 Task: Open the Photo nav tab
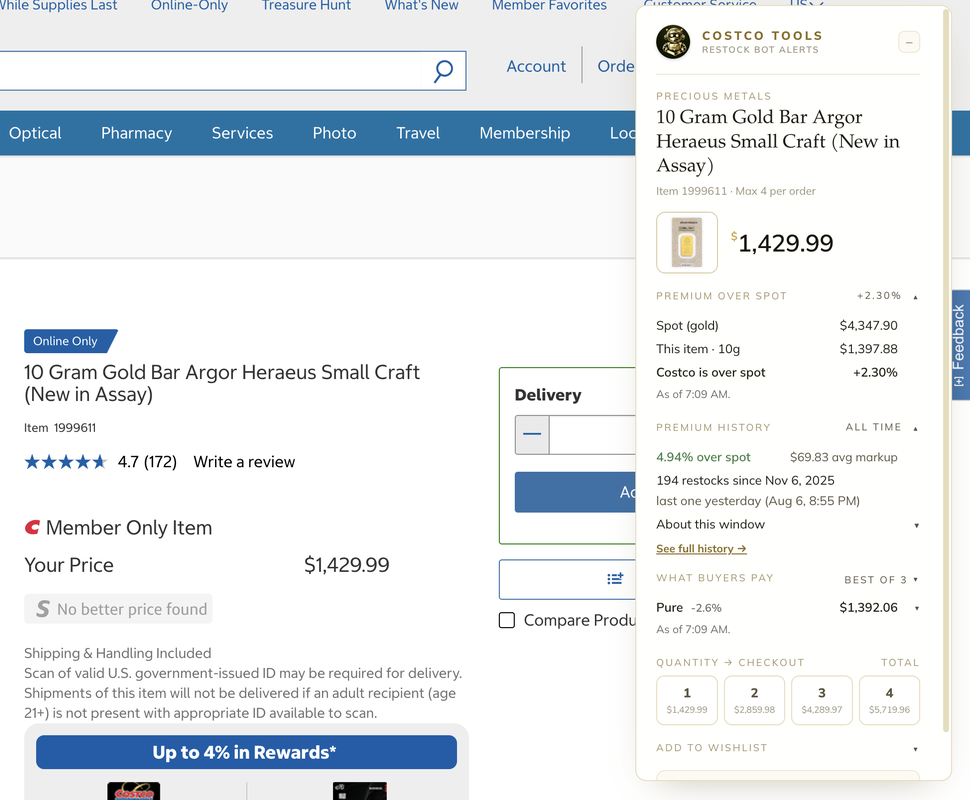click(x=334, y=133)
